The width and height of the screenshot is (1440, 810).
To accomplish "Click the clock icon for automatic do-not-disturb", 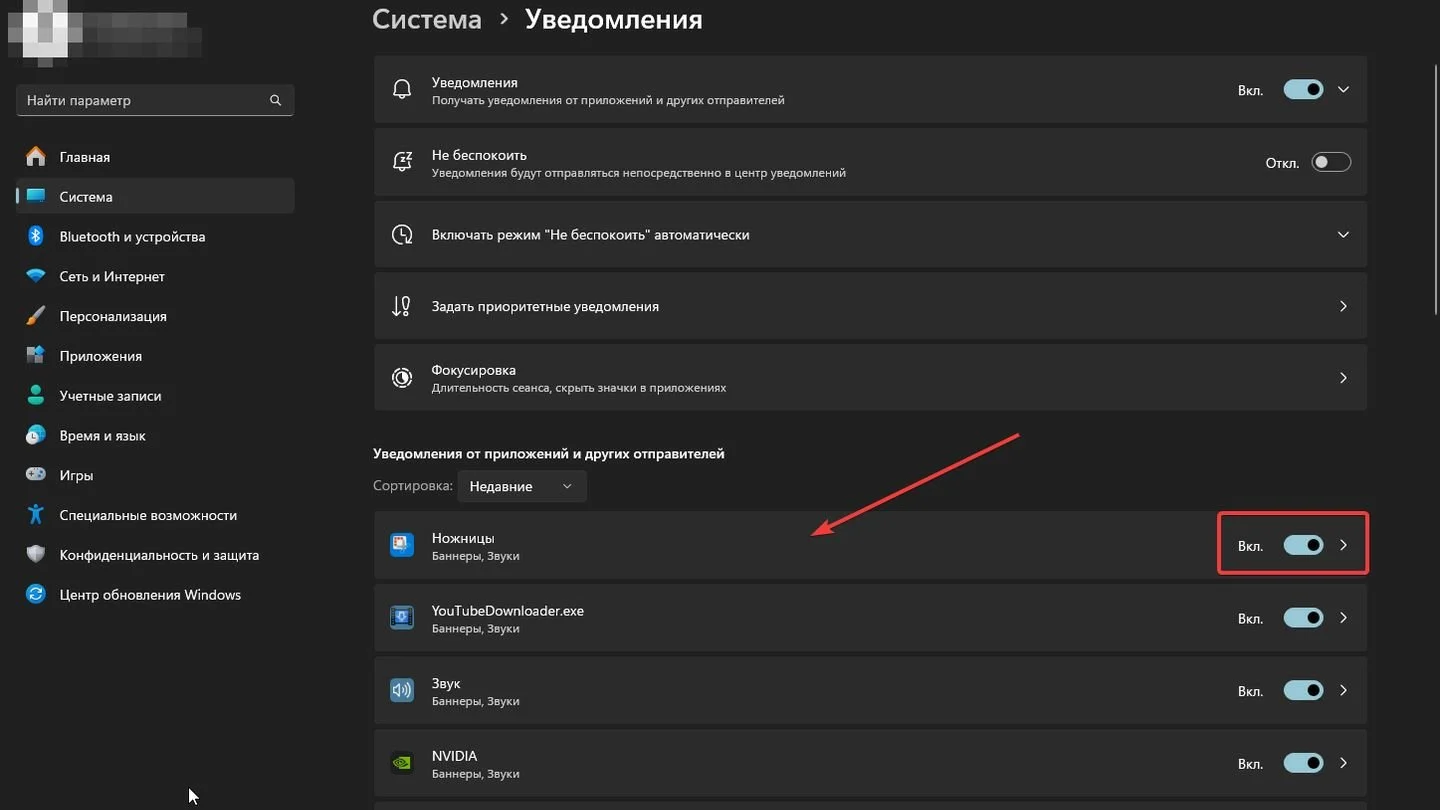I will click(x=402, y=234).
